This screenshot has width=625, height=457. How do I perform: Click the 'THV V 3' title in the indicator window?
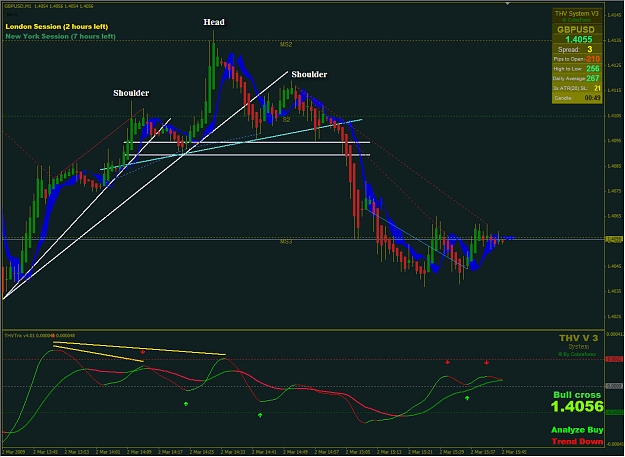pos(578,338)
